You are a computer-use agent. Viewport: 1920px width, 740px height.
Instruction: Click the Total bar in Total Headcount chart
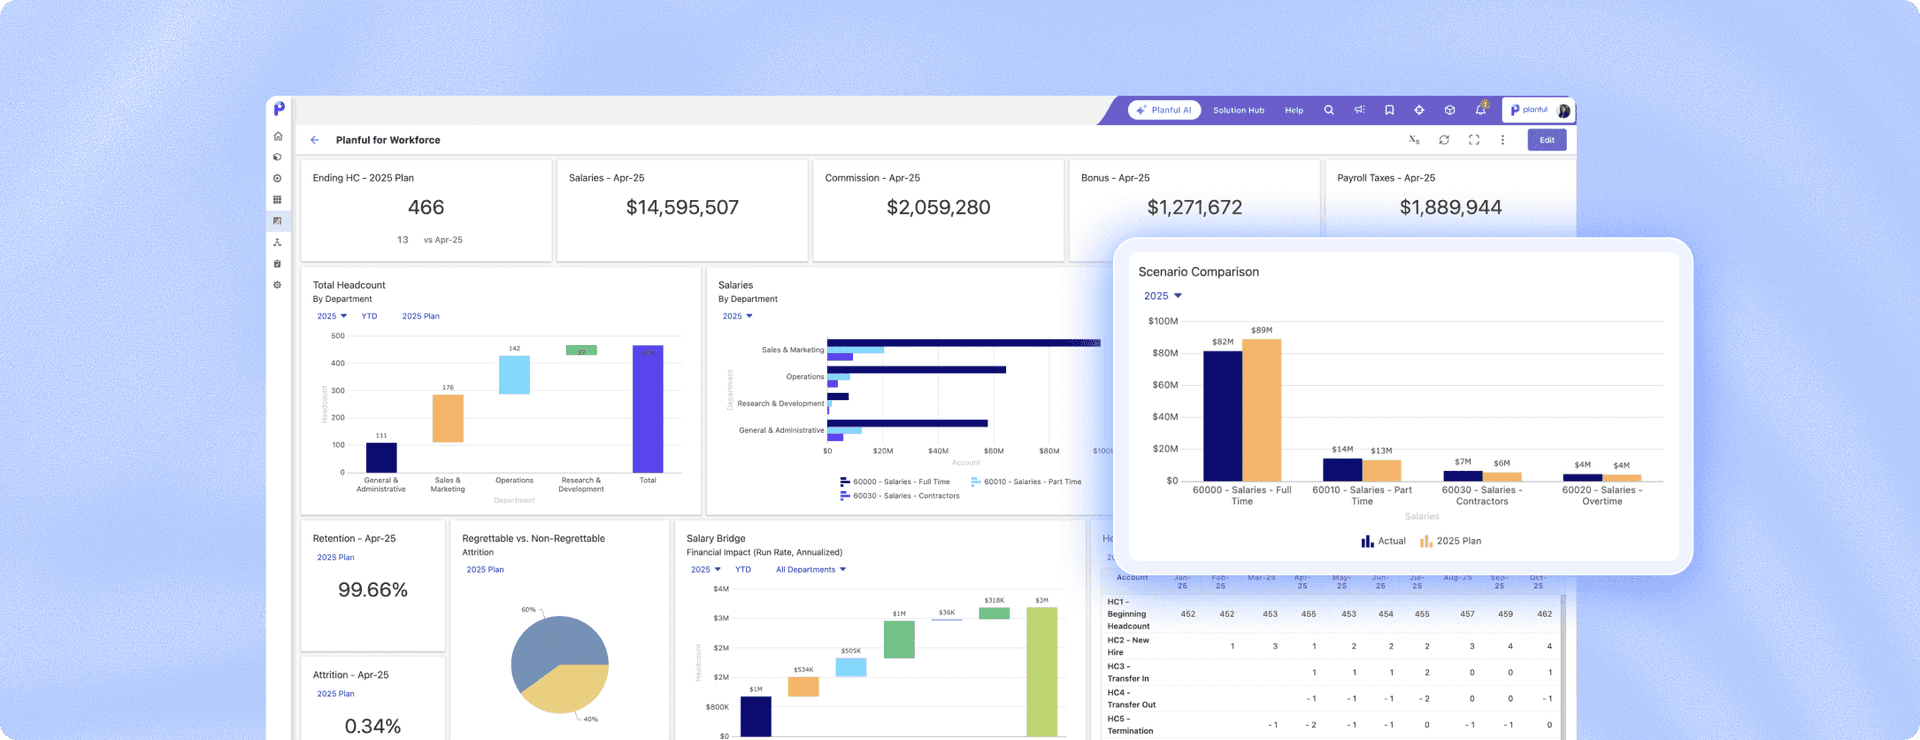tap(648, 409)
